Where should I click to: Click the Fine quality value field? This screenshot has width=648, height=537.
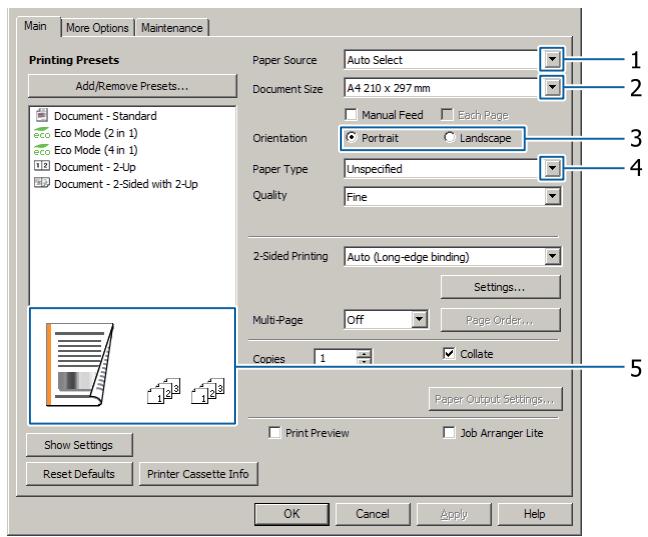click(443, 197)
